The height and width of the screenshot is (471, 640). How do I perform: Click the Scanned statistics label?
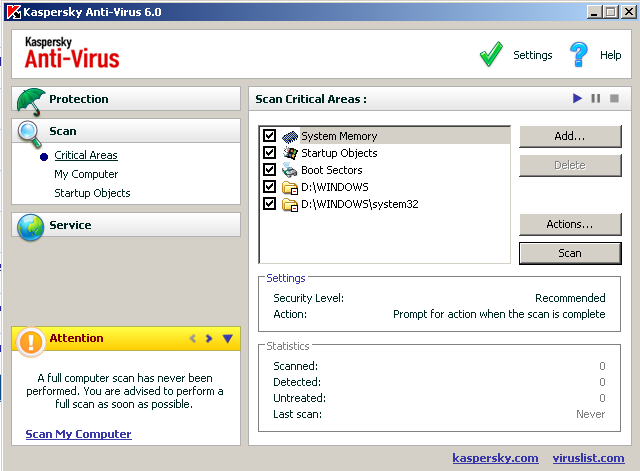click(296, 366)
